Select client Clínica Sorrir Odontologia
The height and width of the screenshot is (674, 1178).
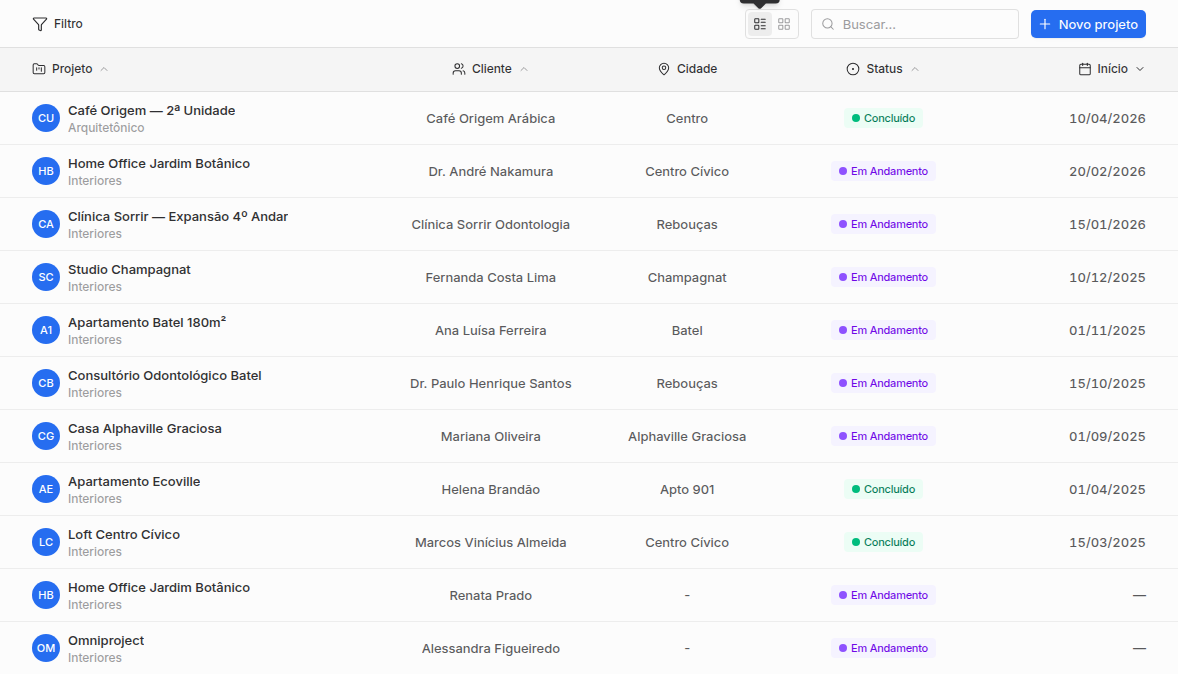pyautogui.click(x=491, y=224)
